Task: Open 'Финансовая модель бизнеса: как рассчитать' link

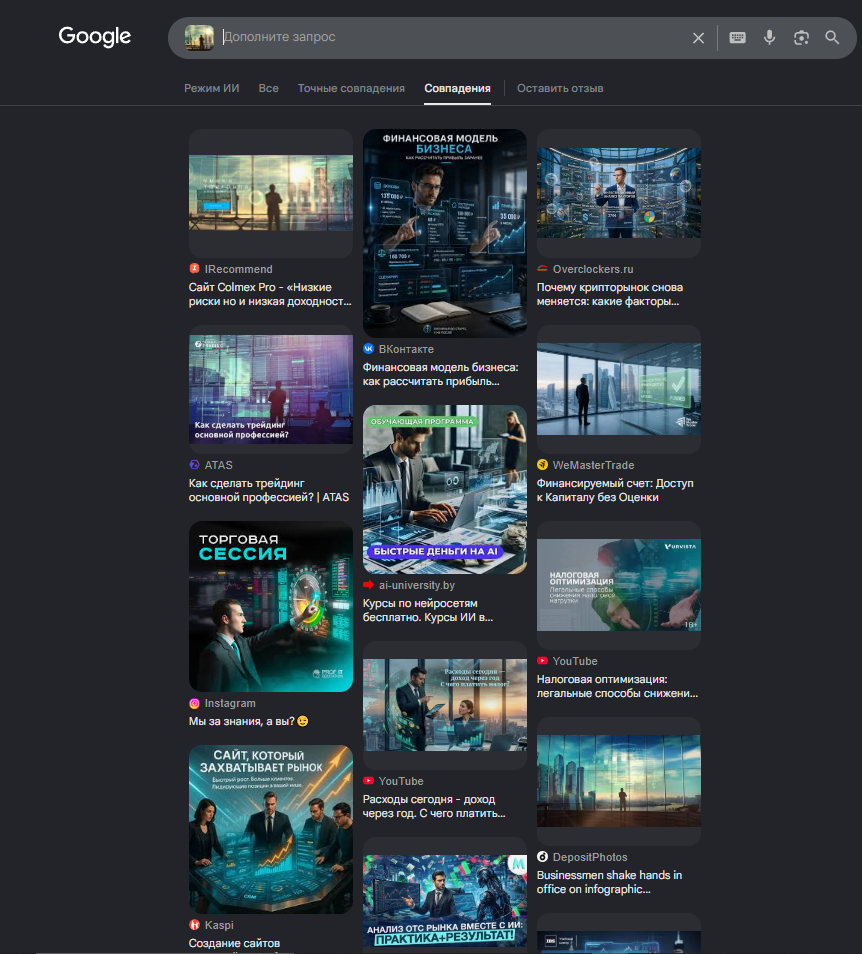Action: click(440, 374)
